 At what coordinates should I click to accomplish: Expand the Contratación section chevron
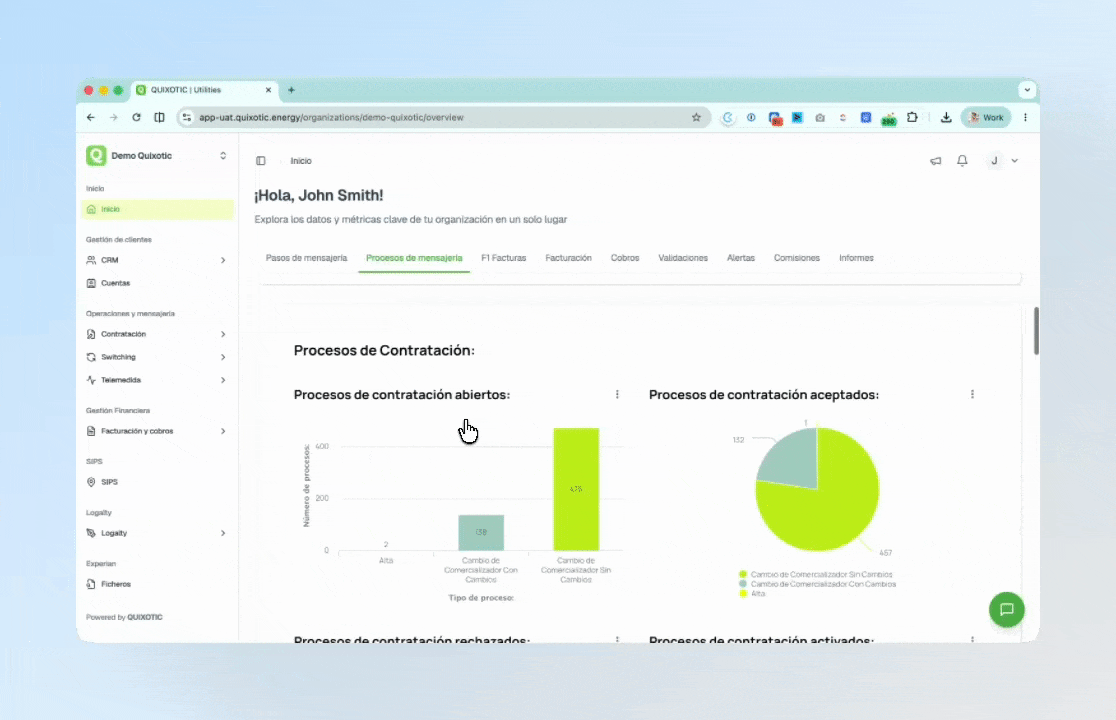click(223, 334)
